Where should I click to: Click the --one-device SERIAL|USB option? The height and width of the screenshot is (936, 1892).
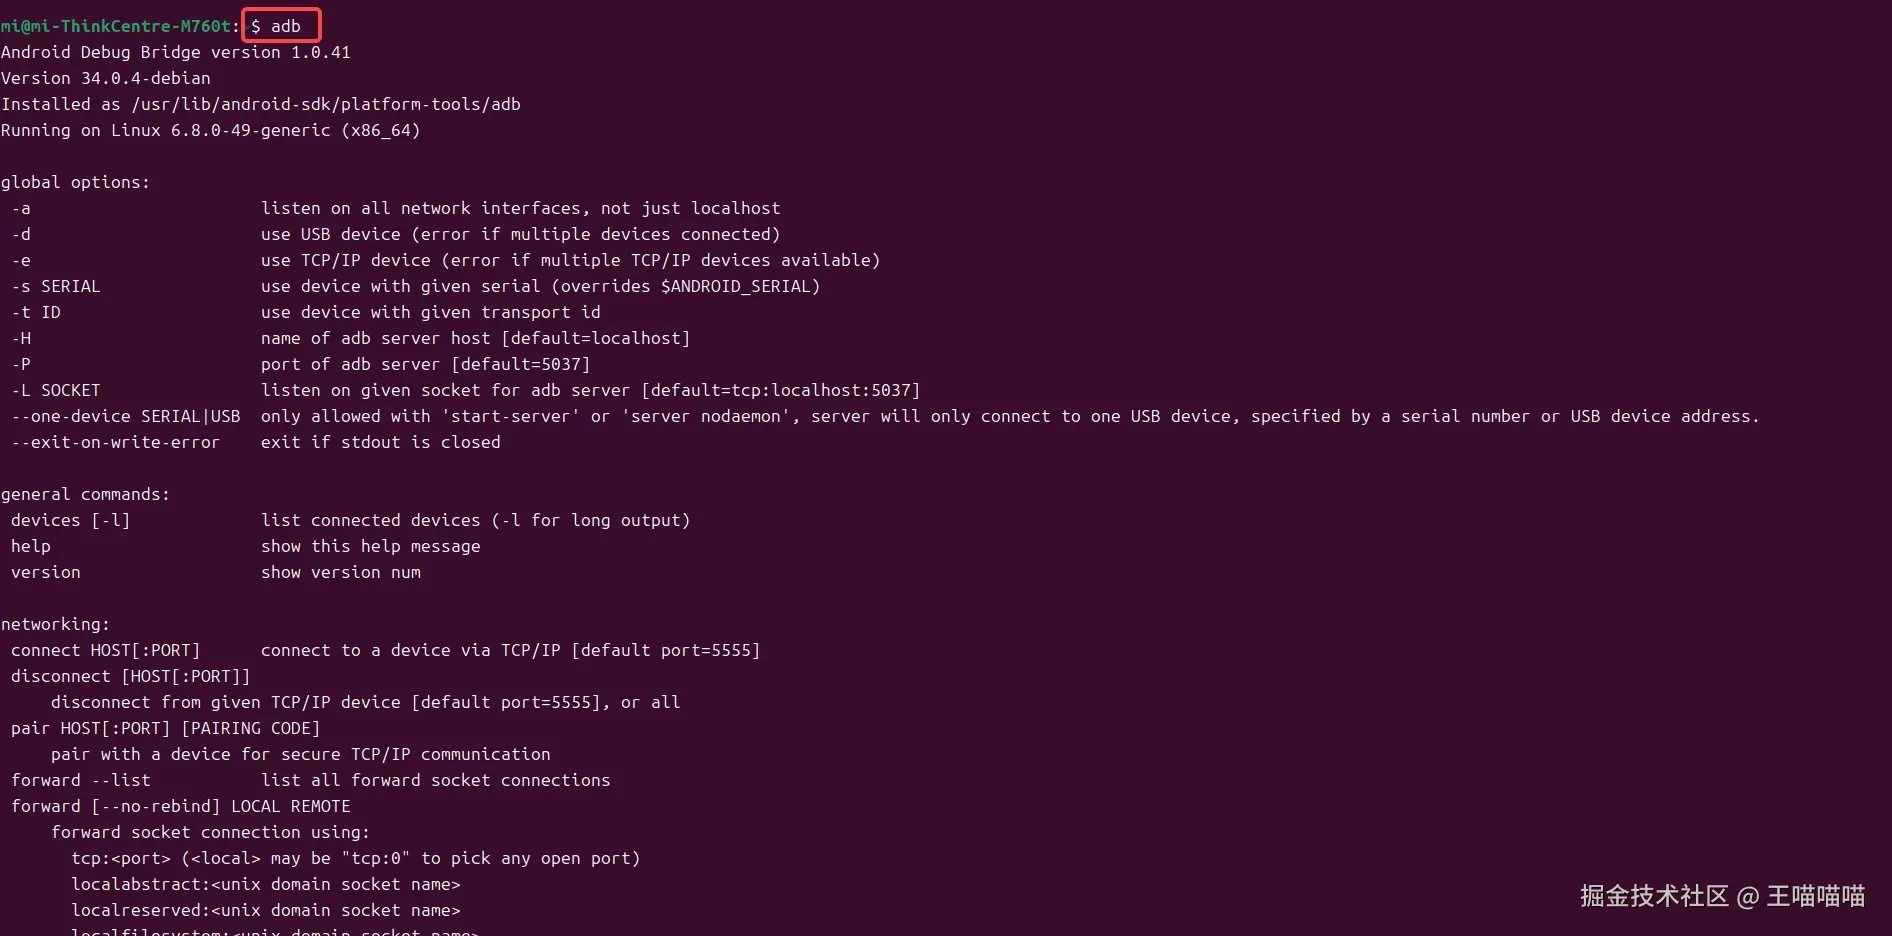(x=126, y=416)
